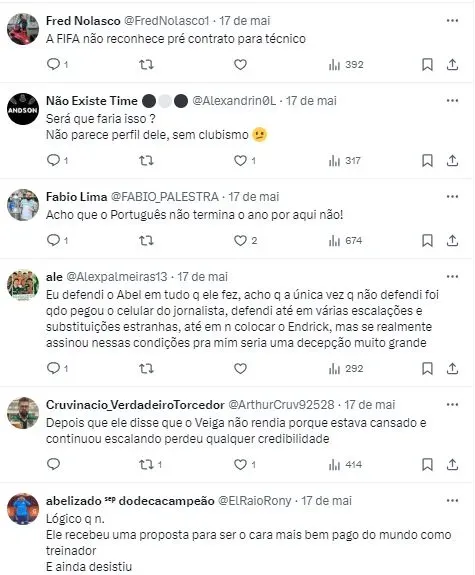475x575 pixels.
Task: Retweet ale's tweet about Abel
Action: 146,369
